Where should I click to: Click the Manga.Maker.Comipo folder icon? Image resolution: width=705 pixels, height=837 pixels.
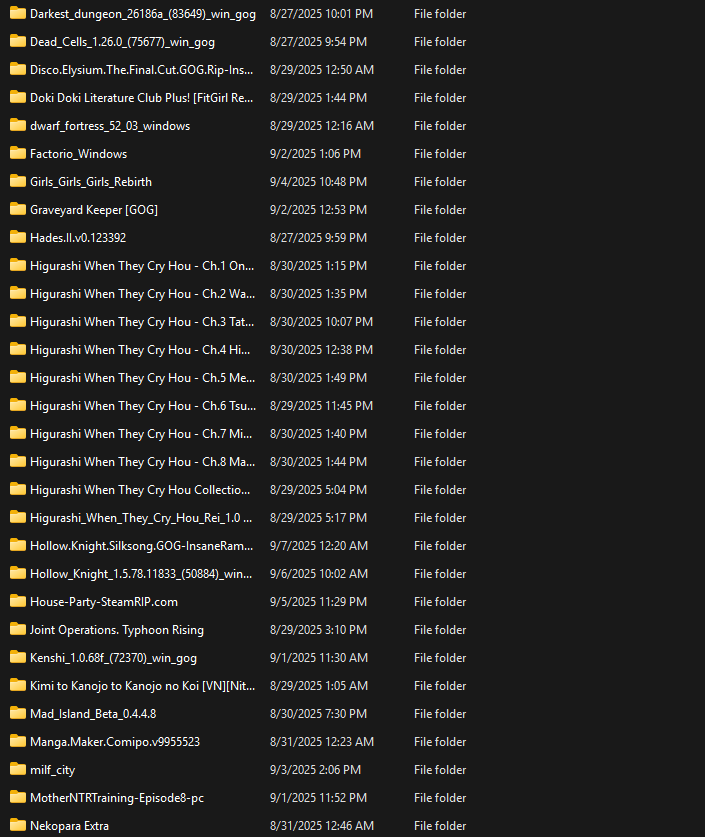tap(18, 741)
